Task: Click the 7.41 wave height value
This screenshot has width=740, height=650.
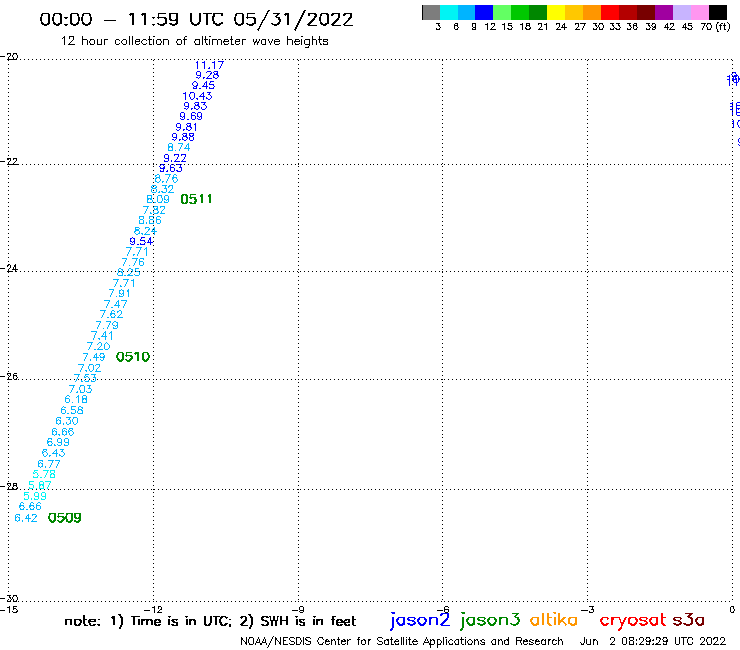Action: click(x=102, y=336)
